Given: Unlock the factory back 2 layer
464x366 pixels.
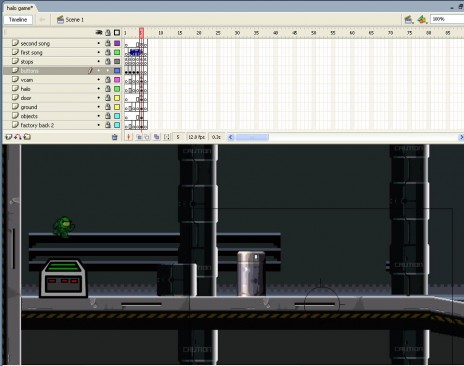Looking at the screenshot, I should point(108,125).
